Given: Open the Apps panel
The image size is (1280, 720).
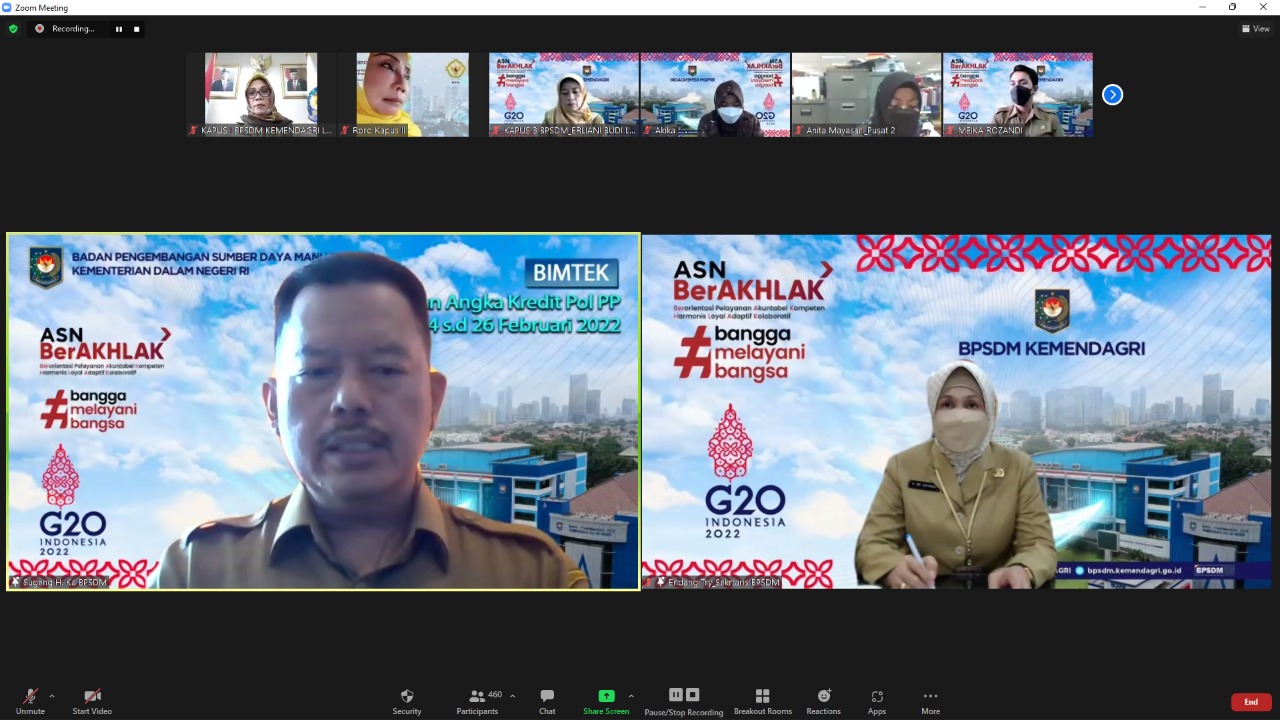Looking at the screenshot, I should 877,701.
